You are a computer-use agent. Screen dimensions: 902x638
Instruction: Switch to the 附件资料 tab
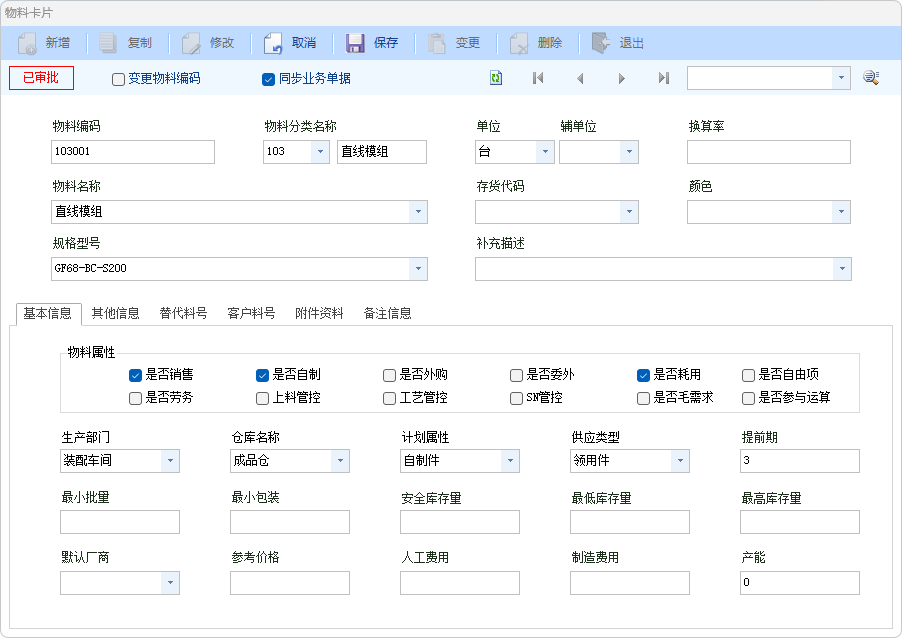click(x=319, y=314)
